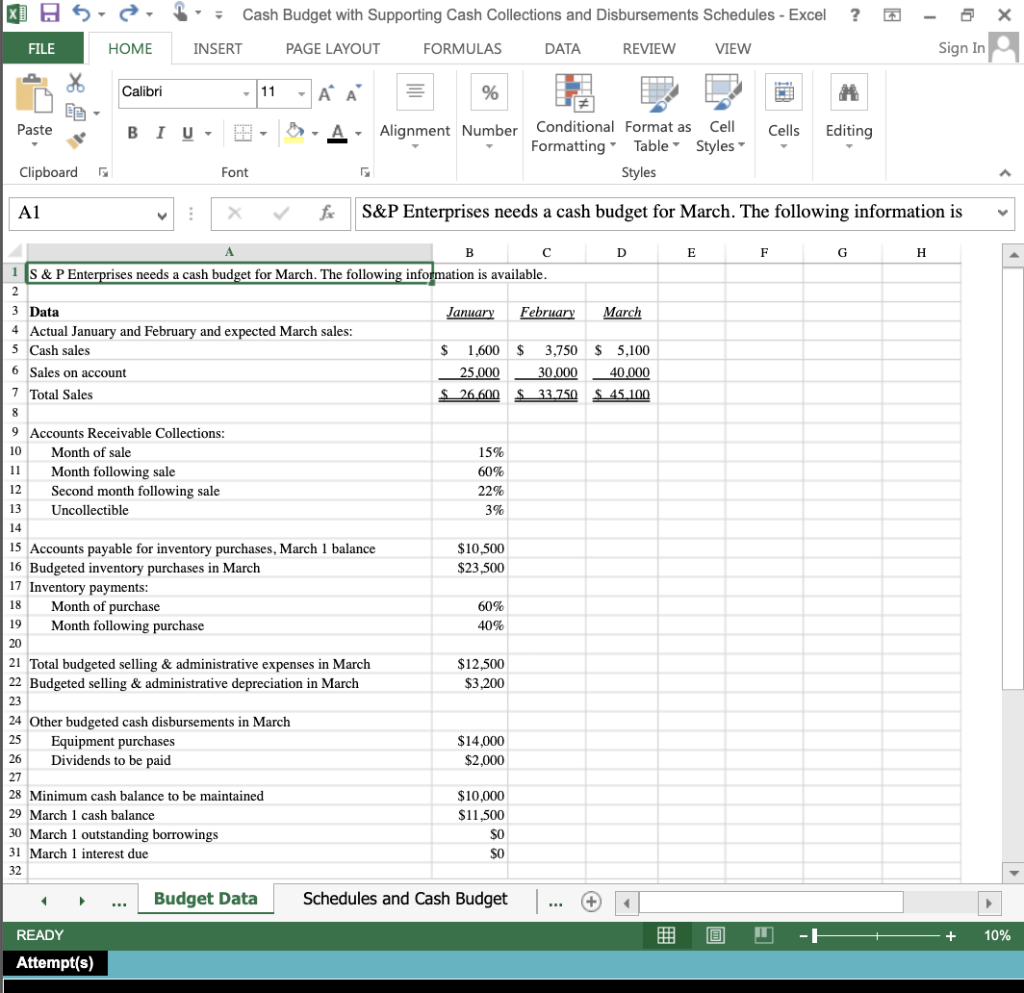Open Conditional Formatting menu
Image resolution: width=1024 pixels, height=993 pixels.
coord(573,113)
